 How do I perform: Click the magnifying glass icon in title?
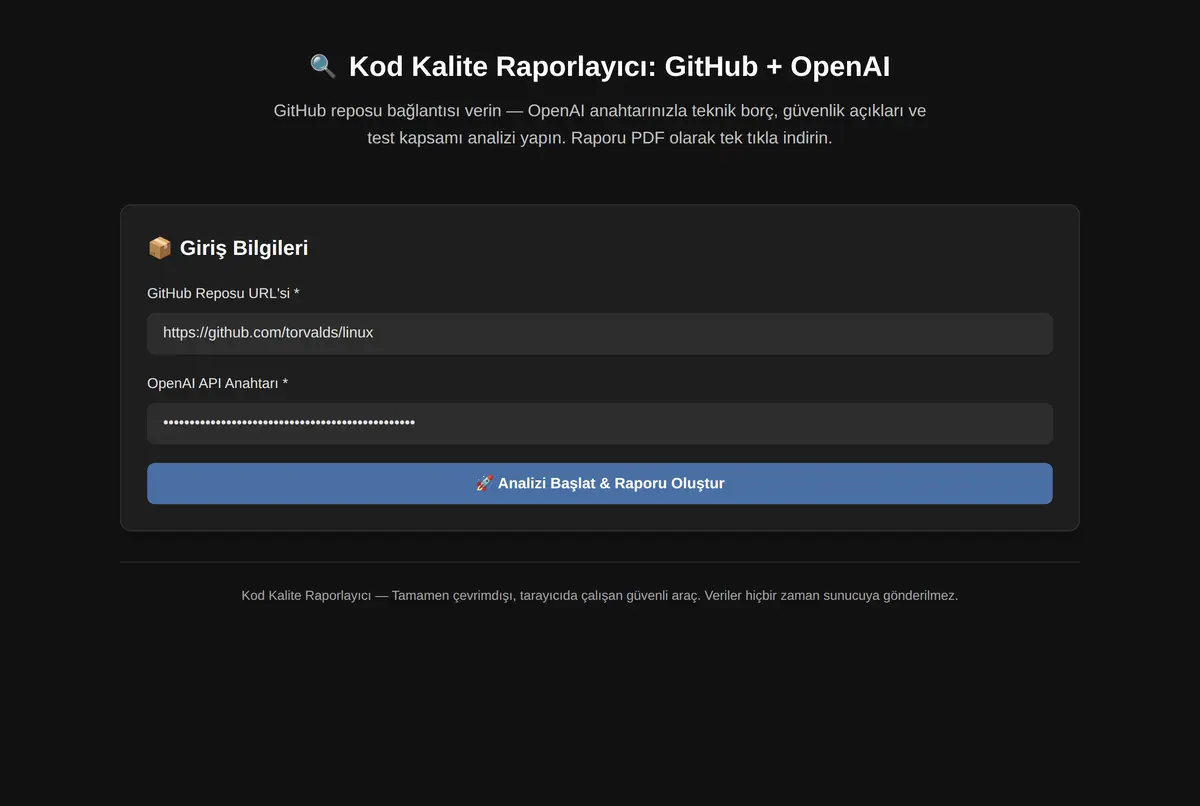(x=323, y=67)
